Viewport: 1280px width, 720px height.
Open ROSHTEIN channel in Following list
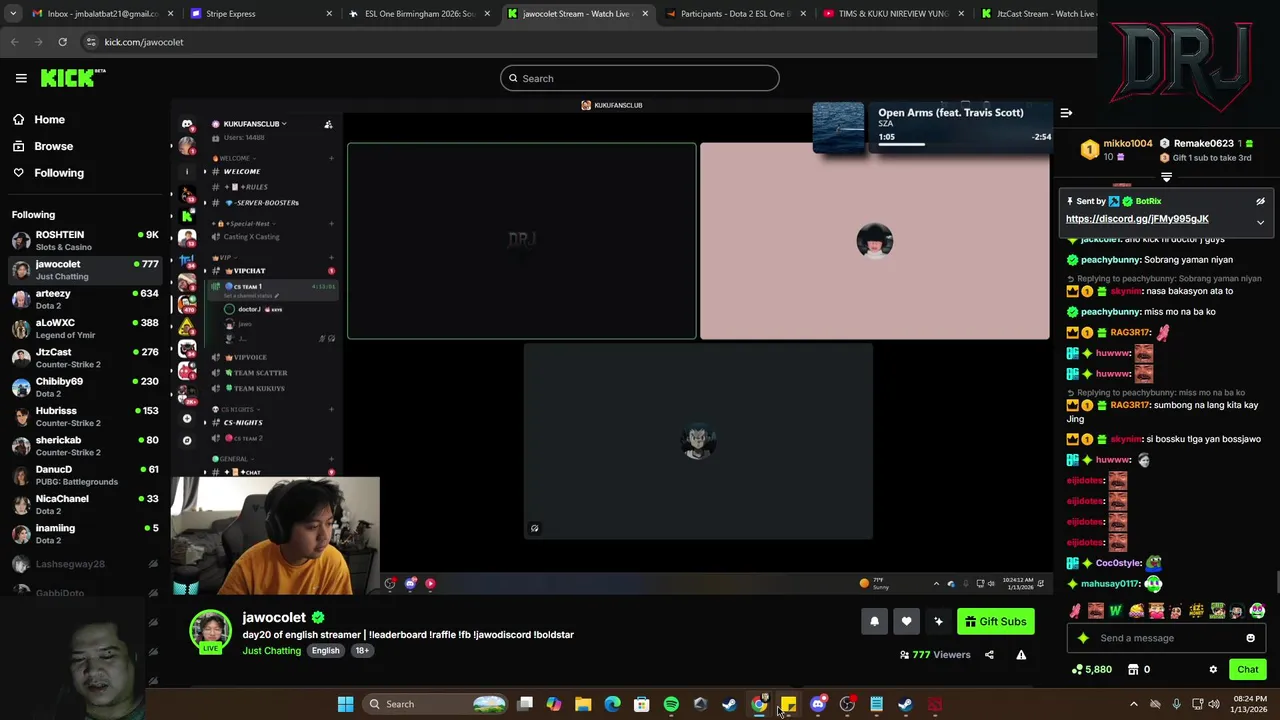point(84,240)
